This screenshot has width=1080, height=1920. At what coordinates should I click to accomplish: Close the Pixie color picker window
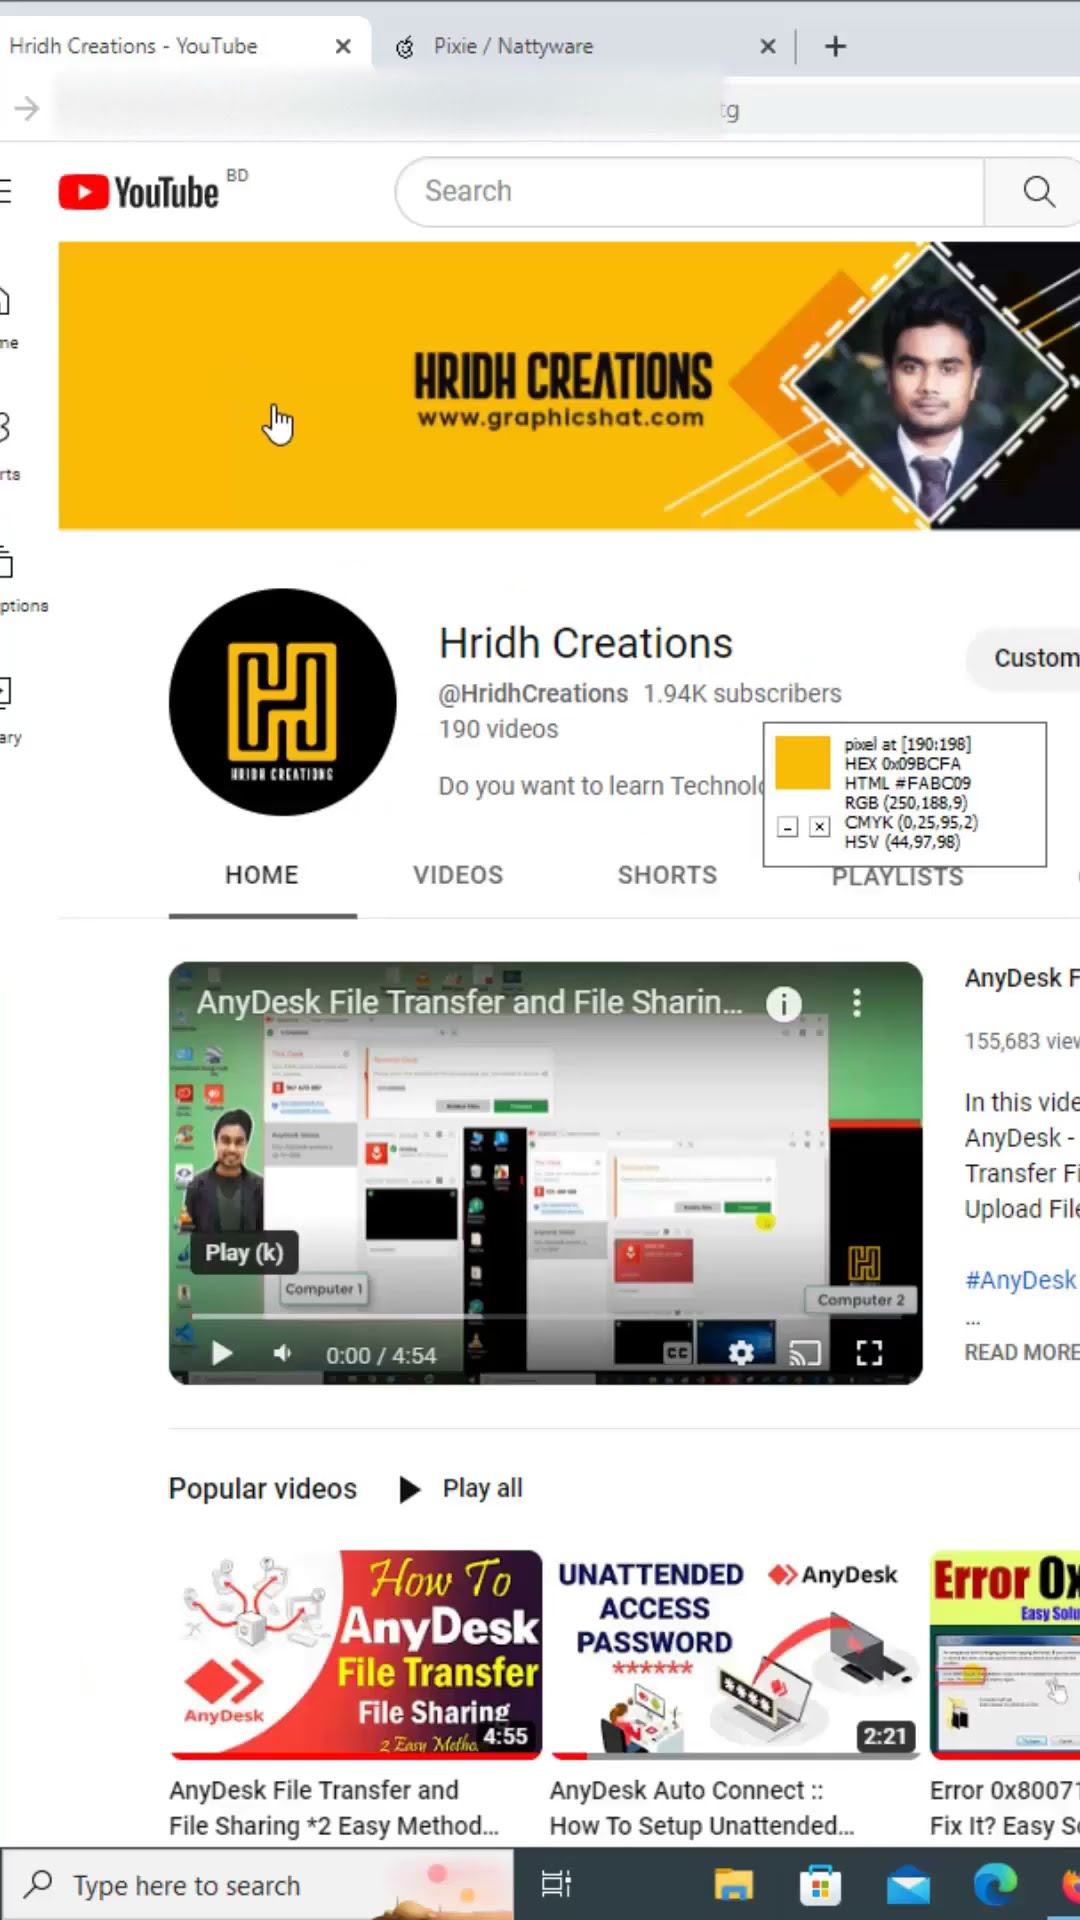[819, 827]
